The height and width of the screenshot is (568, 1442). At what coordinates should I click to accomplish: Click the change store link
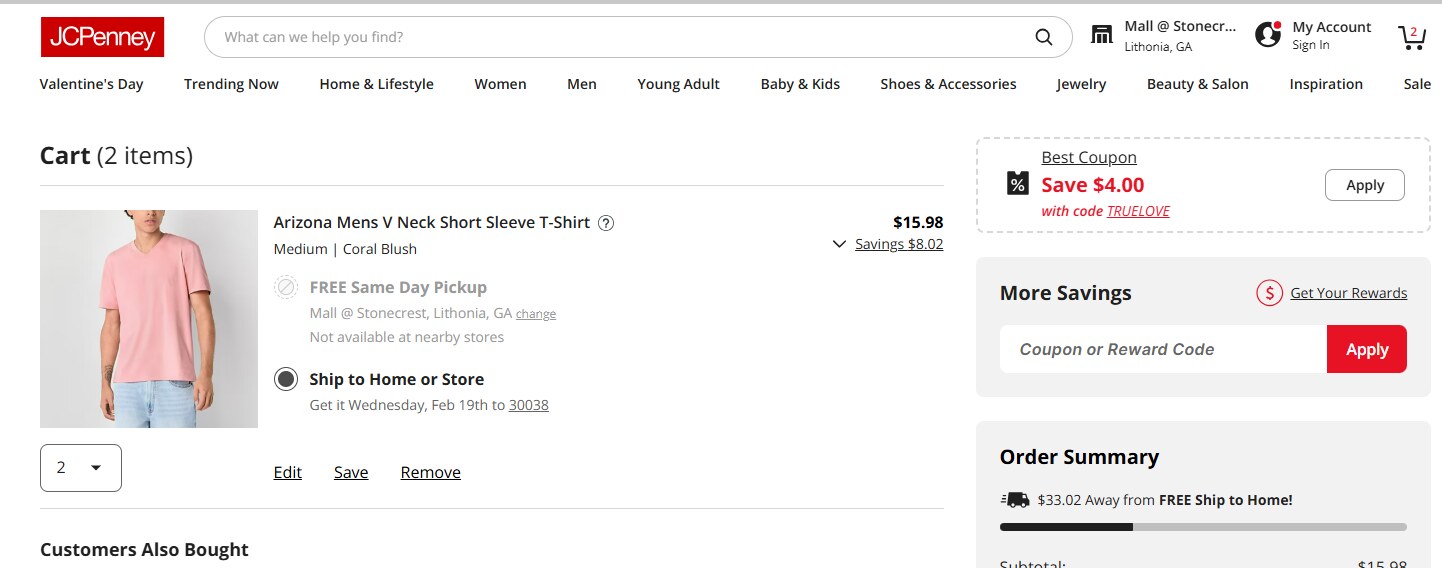point(536,314)
